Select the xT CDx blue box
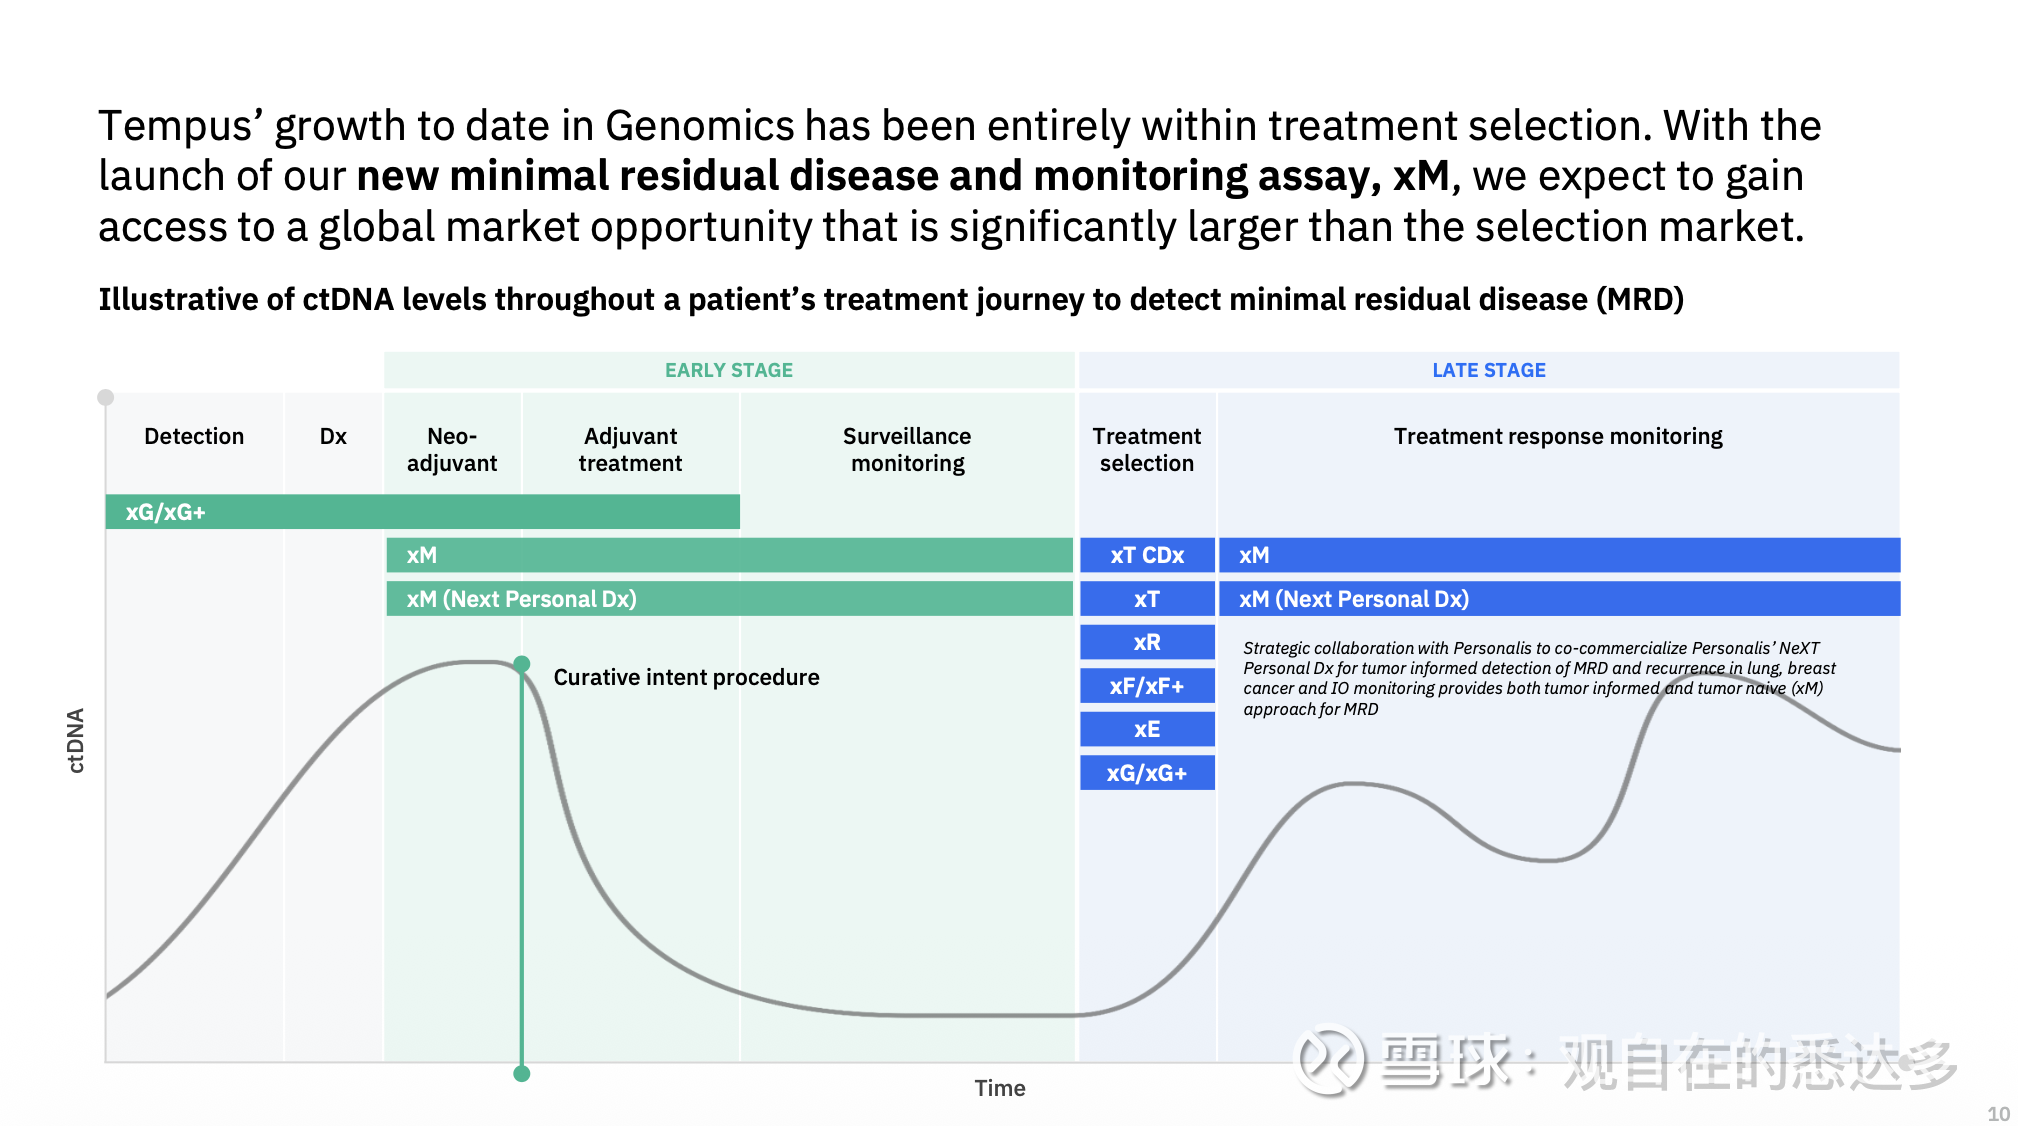 pyautogui.click(x=1147, y=555)
